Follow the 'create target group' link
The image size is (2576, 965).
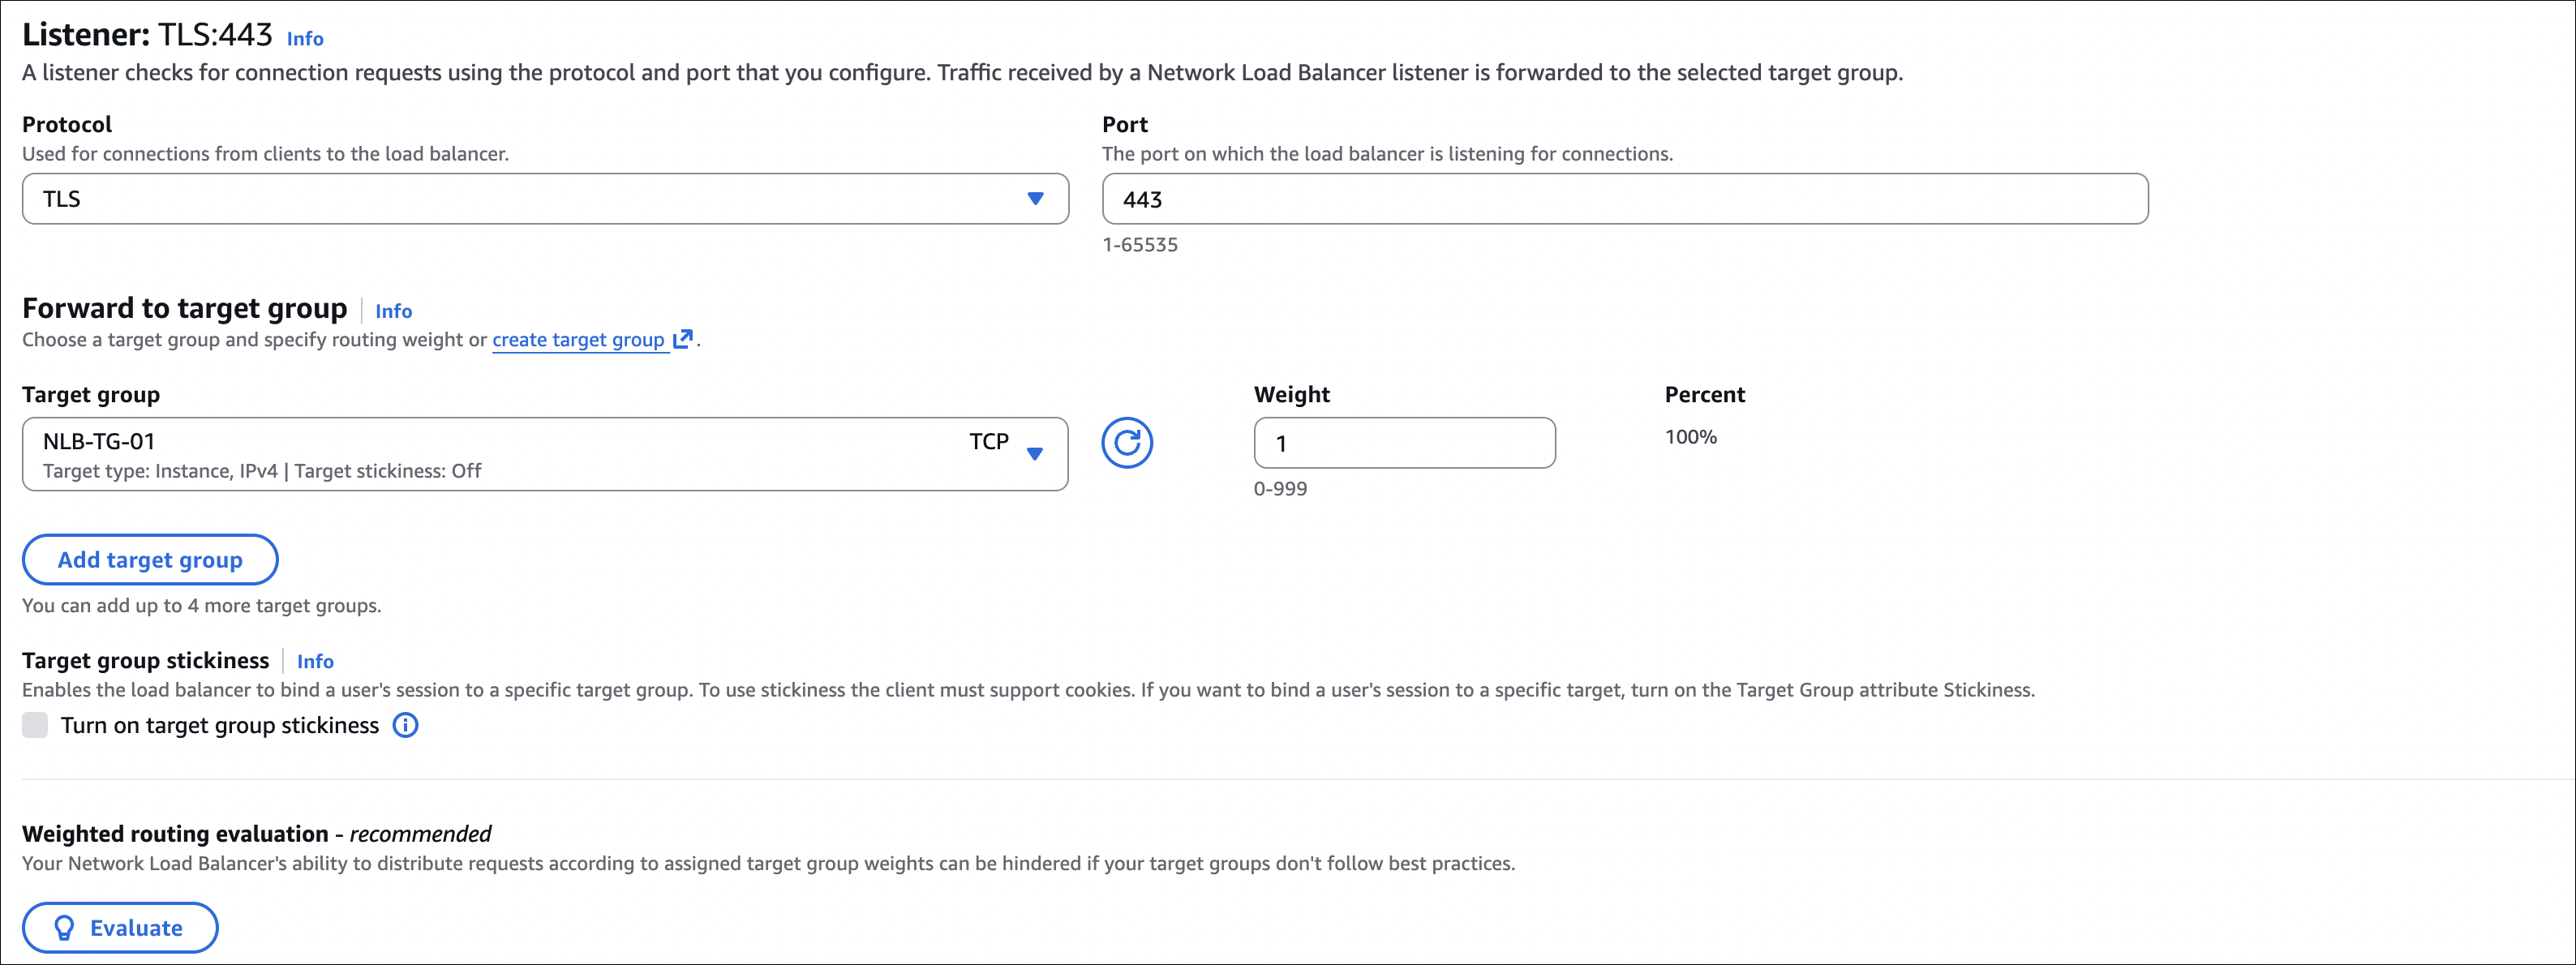click(578, 340)
